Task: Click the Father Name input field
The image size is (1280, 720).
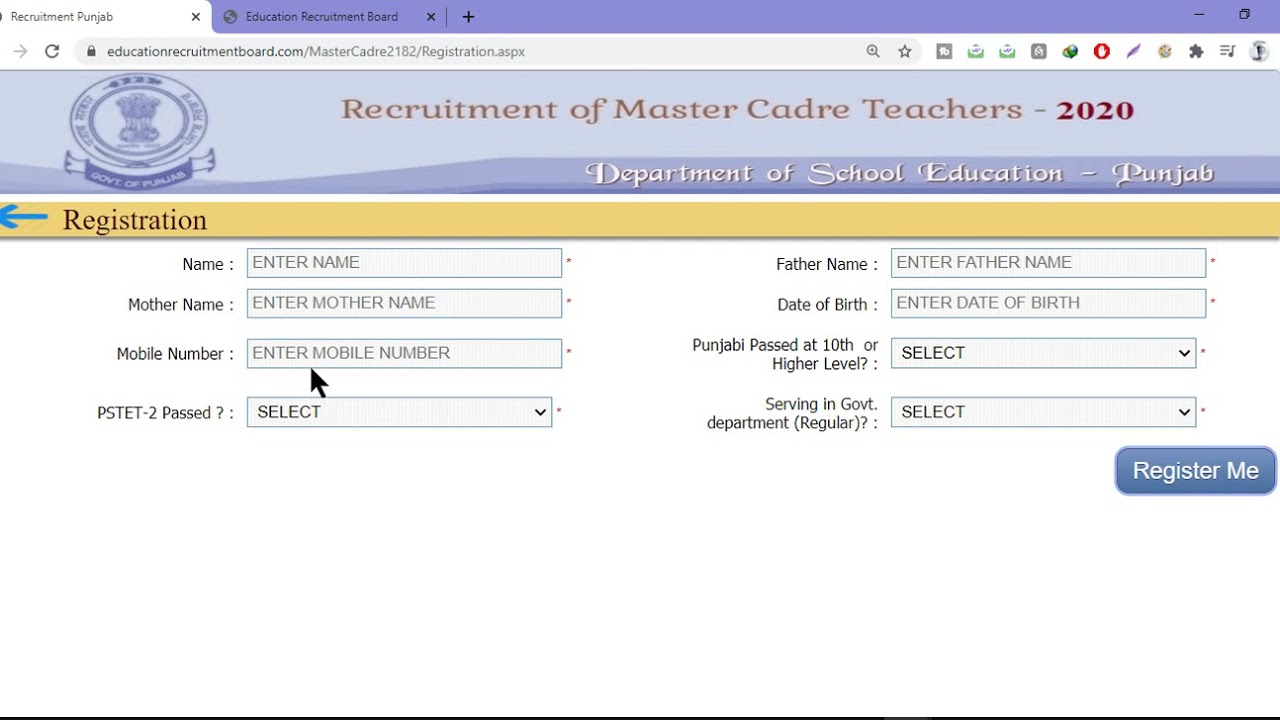Action: click(x=1048, y=263)
